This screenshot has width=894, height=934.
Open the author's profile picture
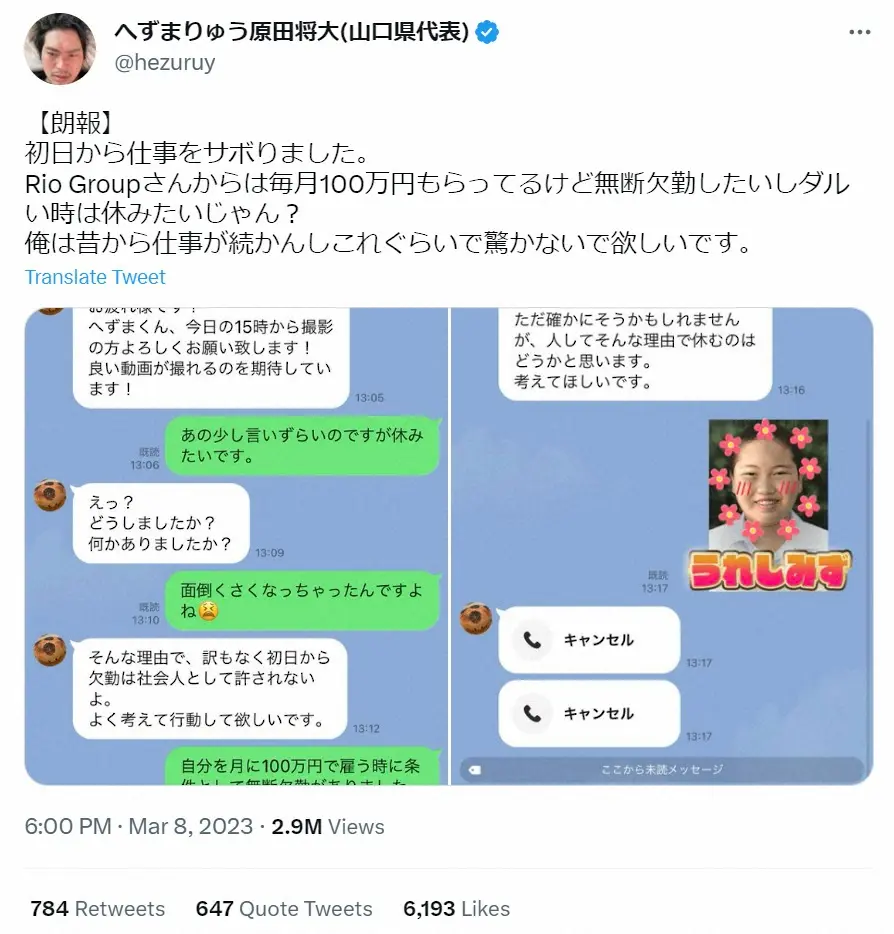60,48
